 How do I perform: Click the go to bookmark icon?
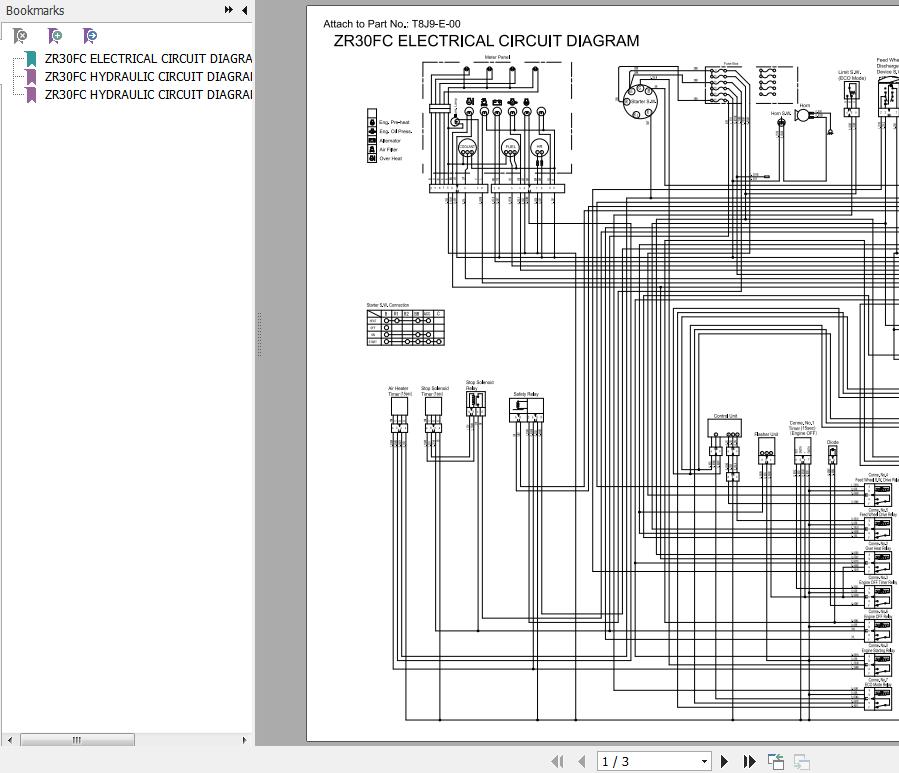pos(90,36)
